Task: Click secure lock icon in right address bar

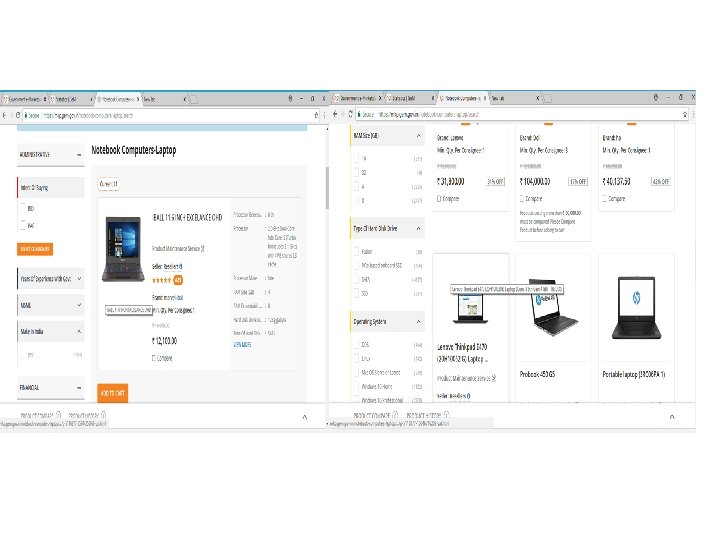Action: point(359,114)
